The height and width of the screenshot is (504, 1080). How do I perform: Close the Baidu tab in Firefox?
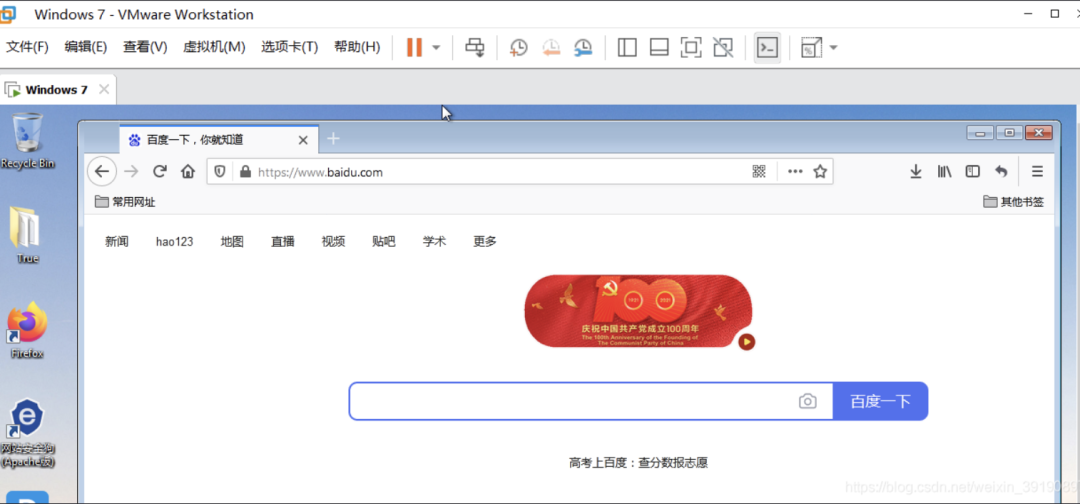(302, 140)
